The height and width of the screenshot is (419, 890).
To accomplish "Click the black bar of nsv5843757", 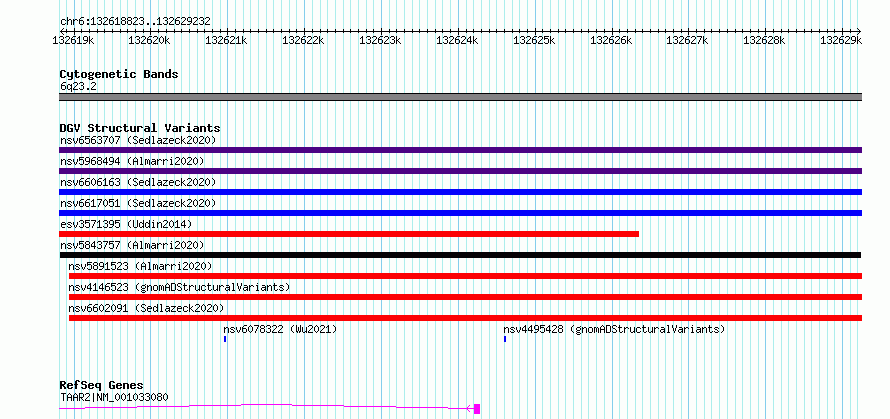I will 460,255.
